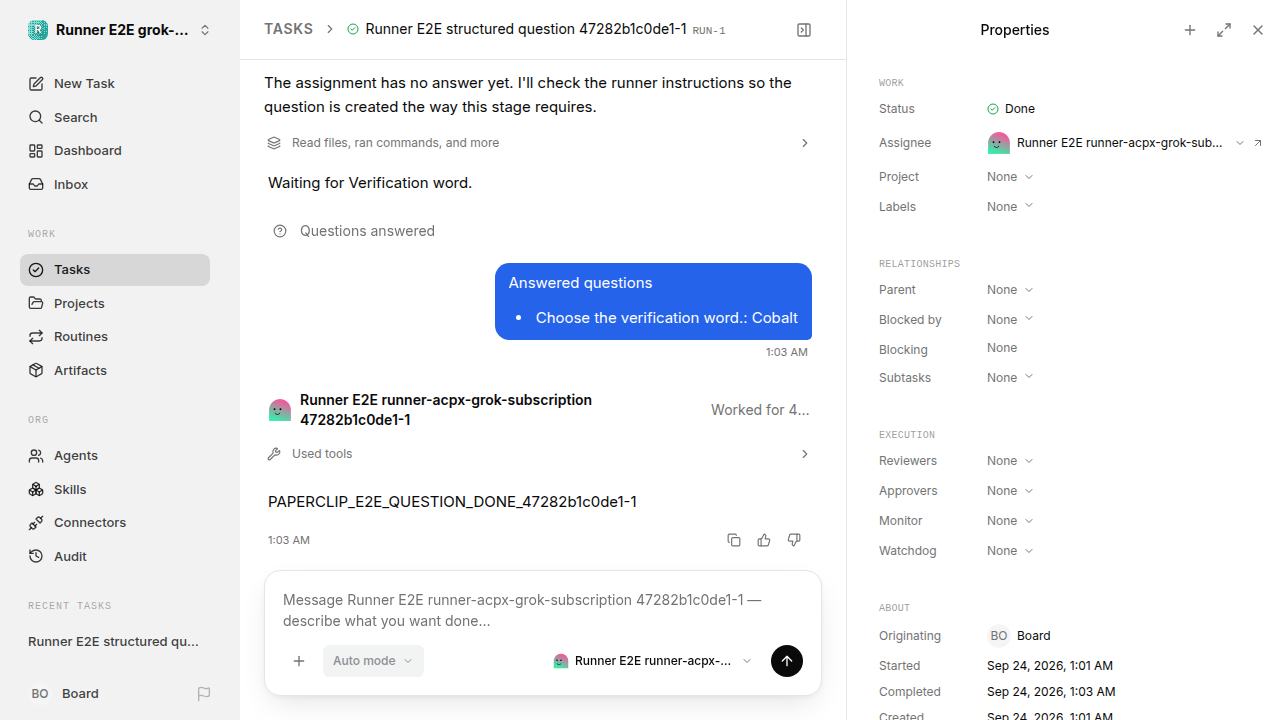This screenshot has width=1280, height=720.
Task: Select Tasks in the sidebar
Action: coord(115,269)
